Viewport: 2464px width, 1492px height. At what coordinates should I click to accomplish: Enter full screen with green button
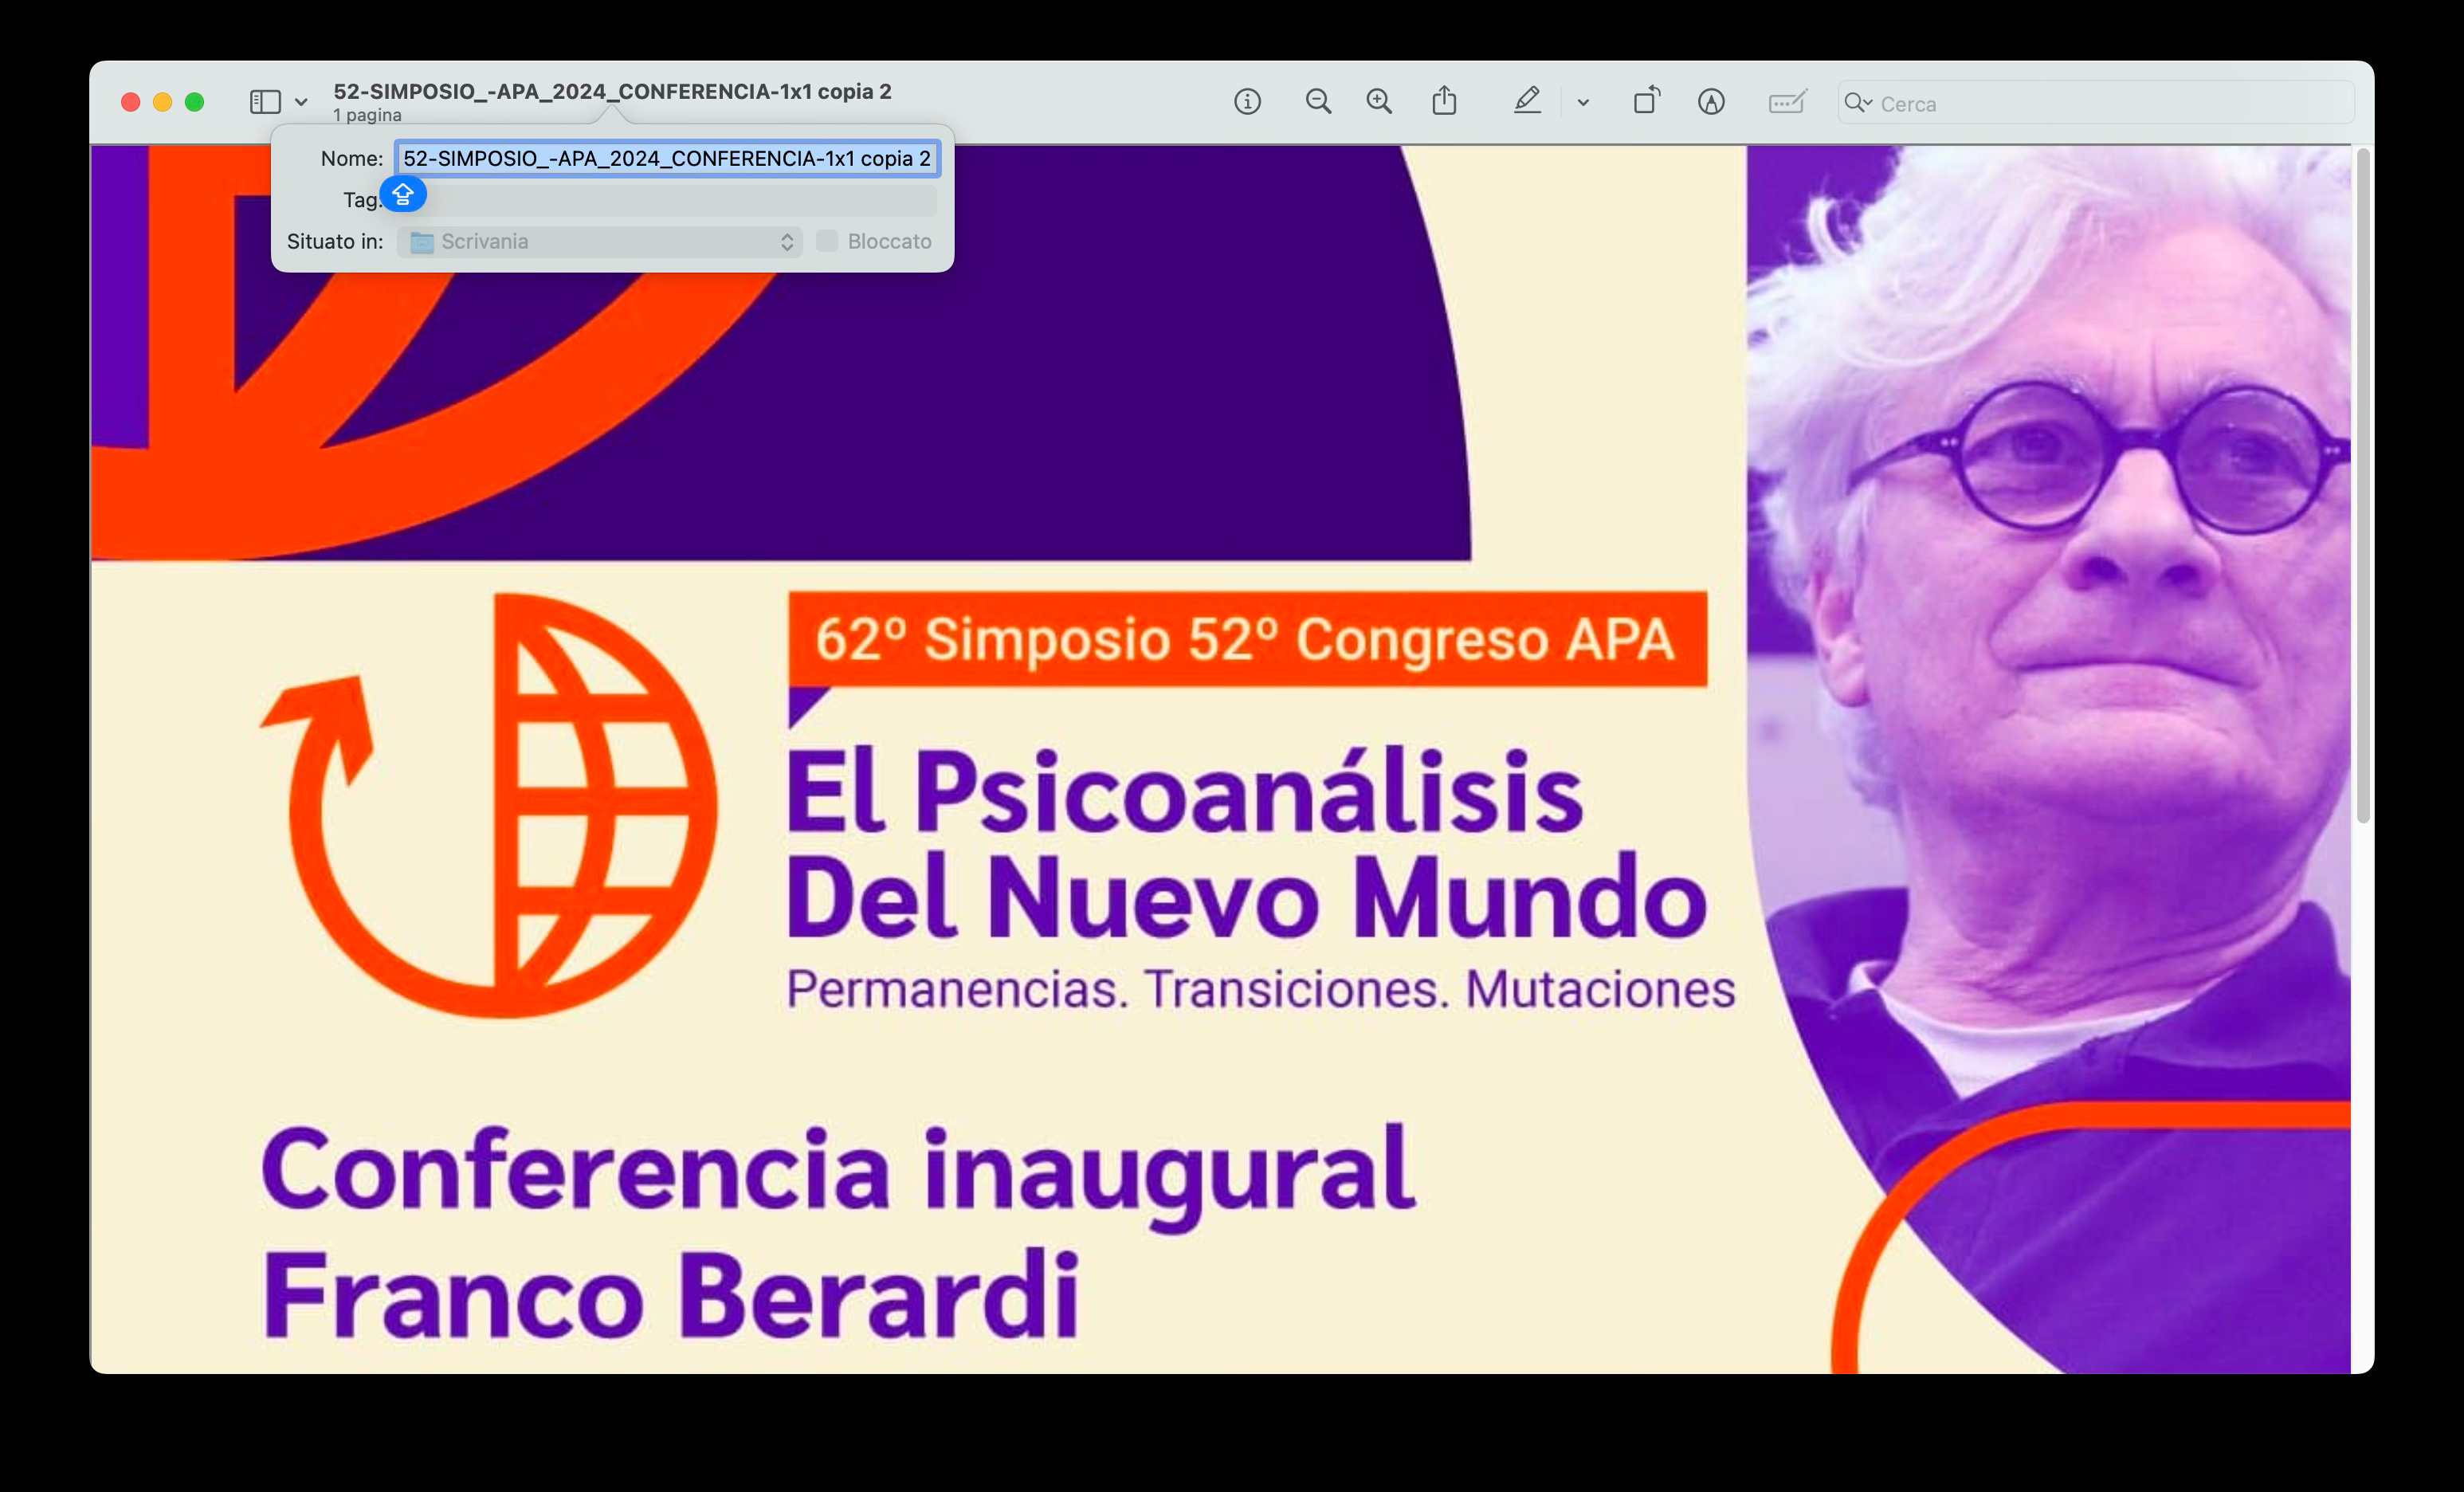tap(194, 102)
